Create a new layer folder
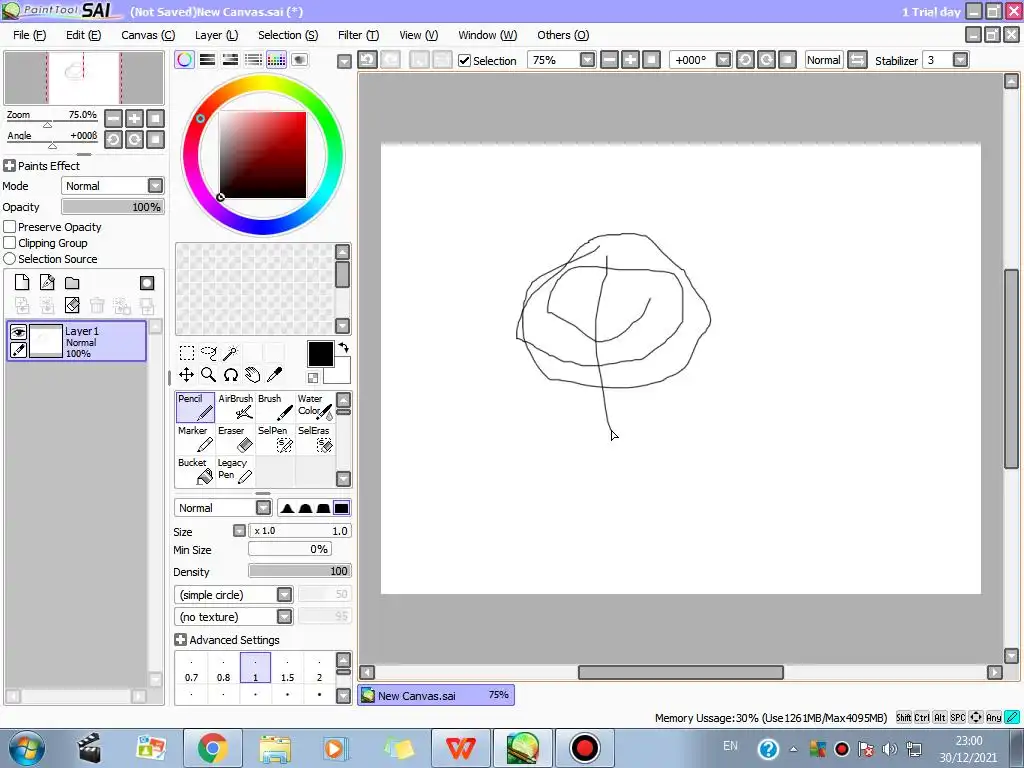This screenshot has height=768, width=1024. click(72, 282)
